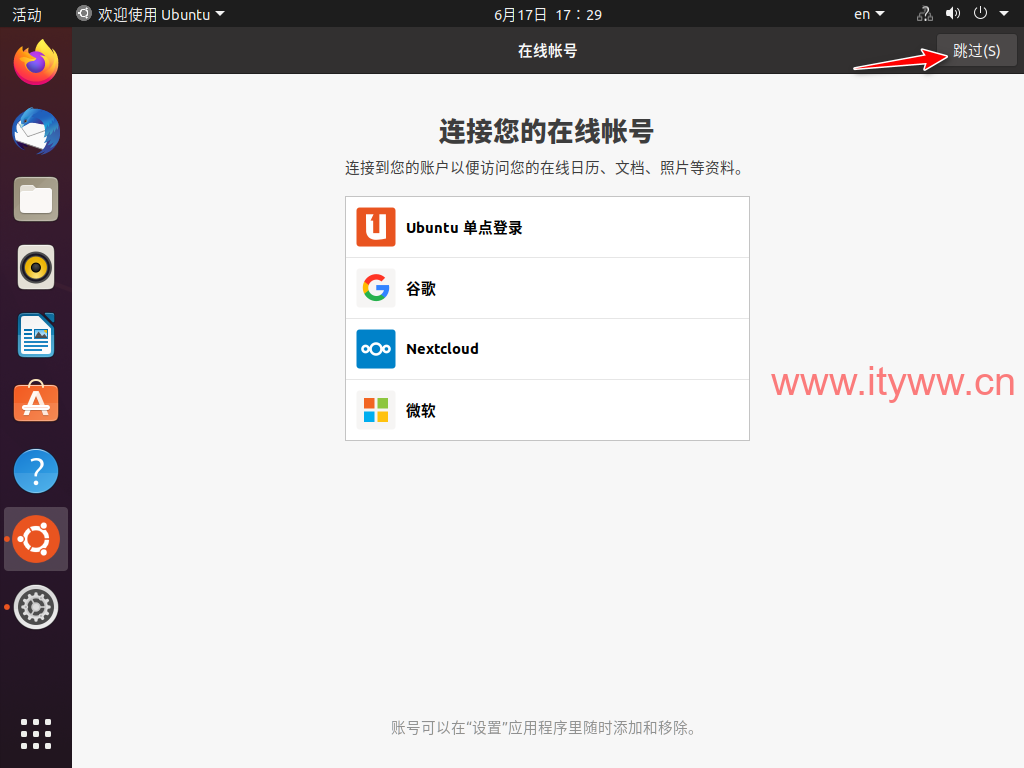The height and width of the screenshot is (768, 1024).
Task: Click the Ubuntu welcome app dock icon
Action: tap(36, 539)
